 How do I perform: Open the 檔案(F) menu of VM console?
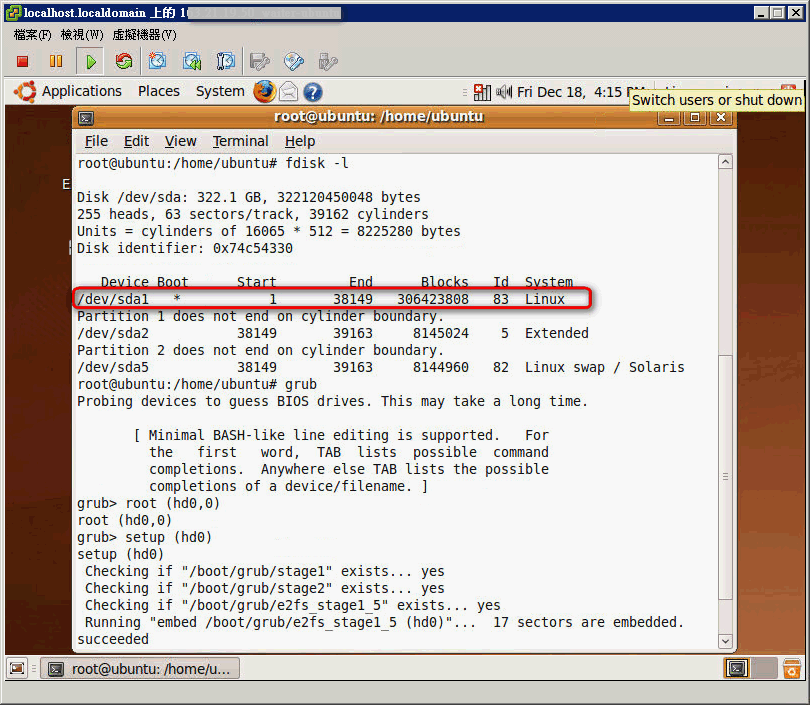(x=33, y=35)
